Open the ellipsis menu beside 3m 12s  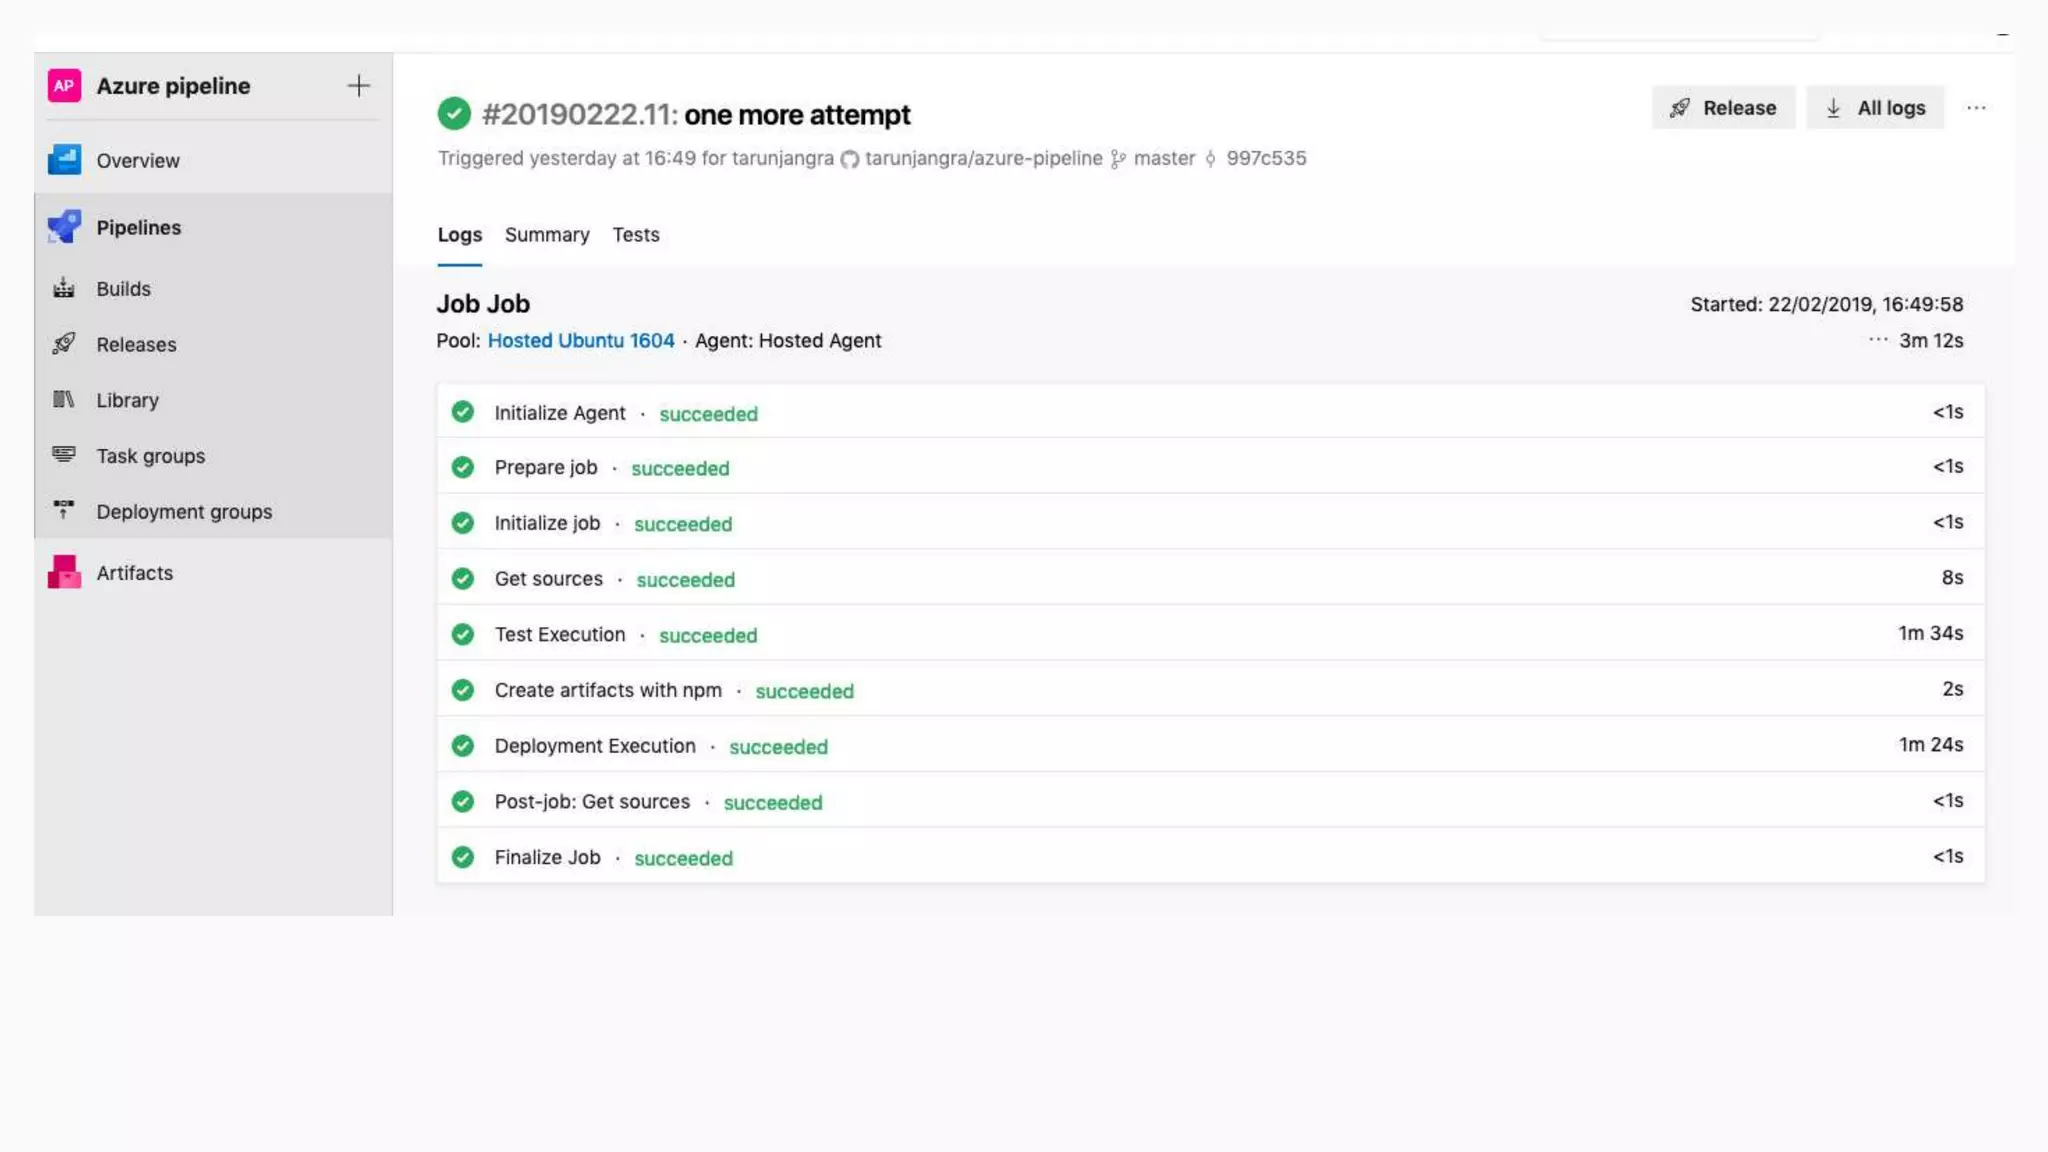(1878, 340)
